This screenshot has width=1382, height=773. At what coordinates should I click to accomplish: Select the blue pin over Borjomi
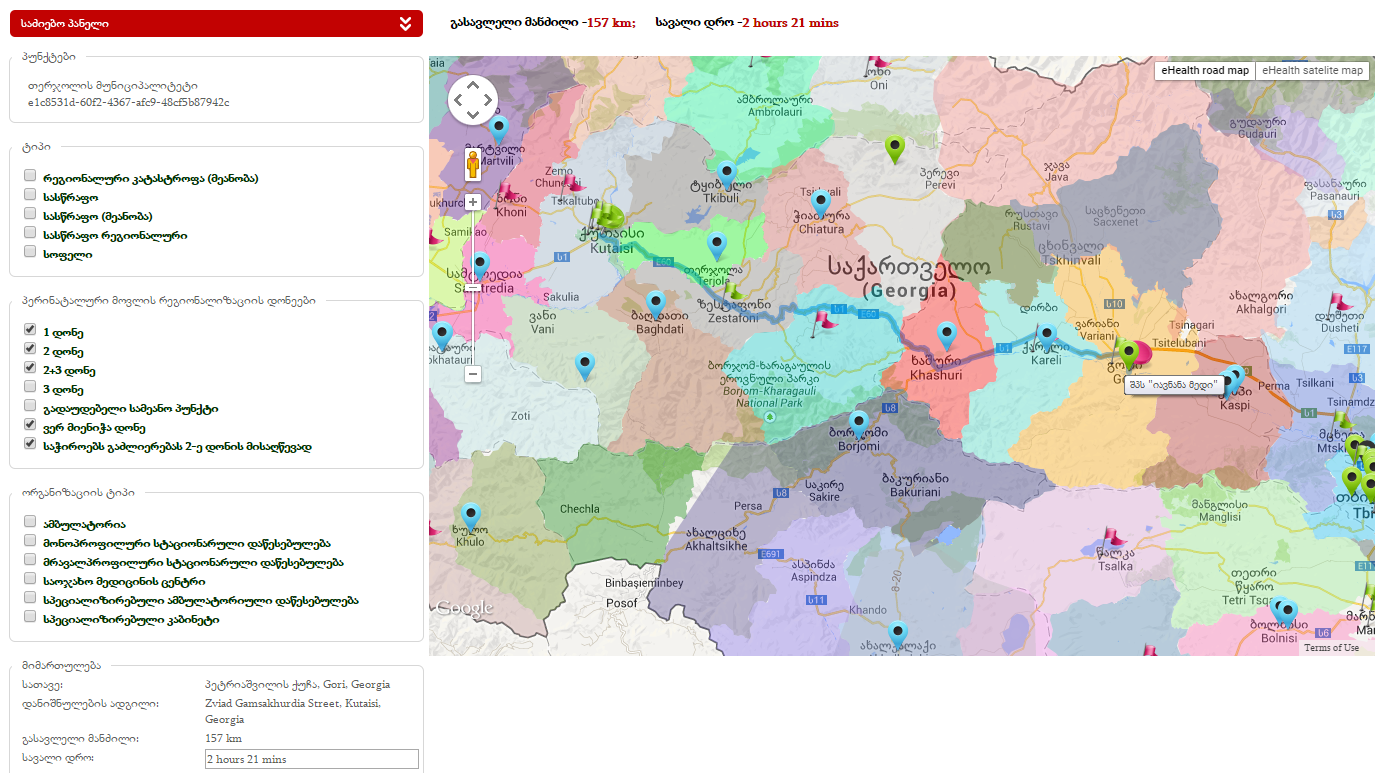tap(858, 423)
